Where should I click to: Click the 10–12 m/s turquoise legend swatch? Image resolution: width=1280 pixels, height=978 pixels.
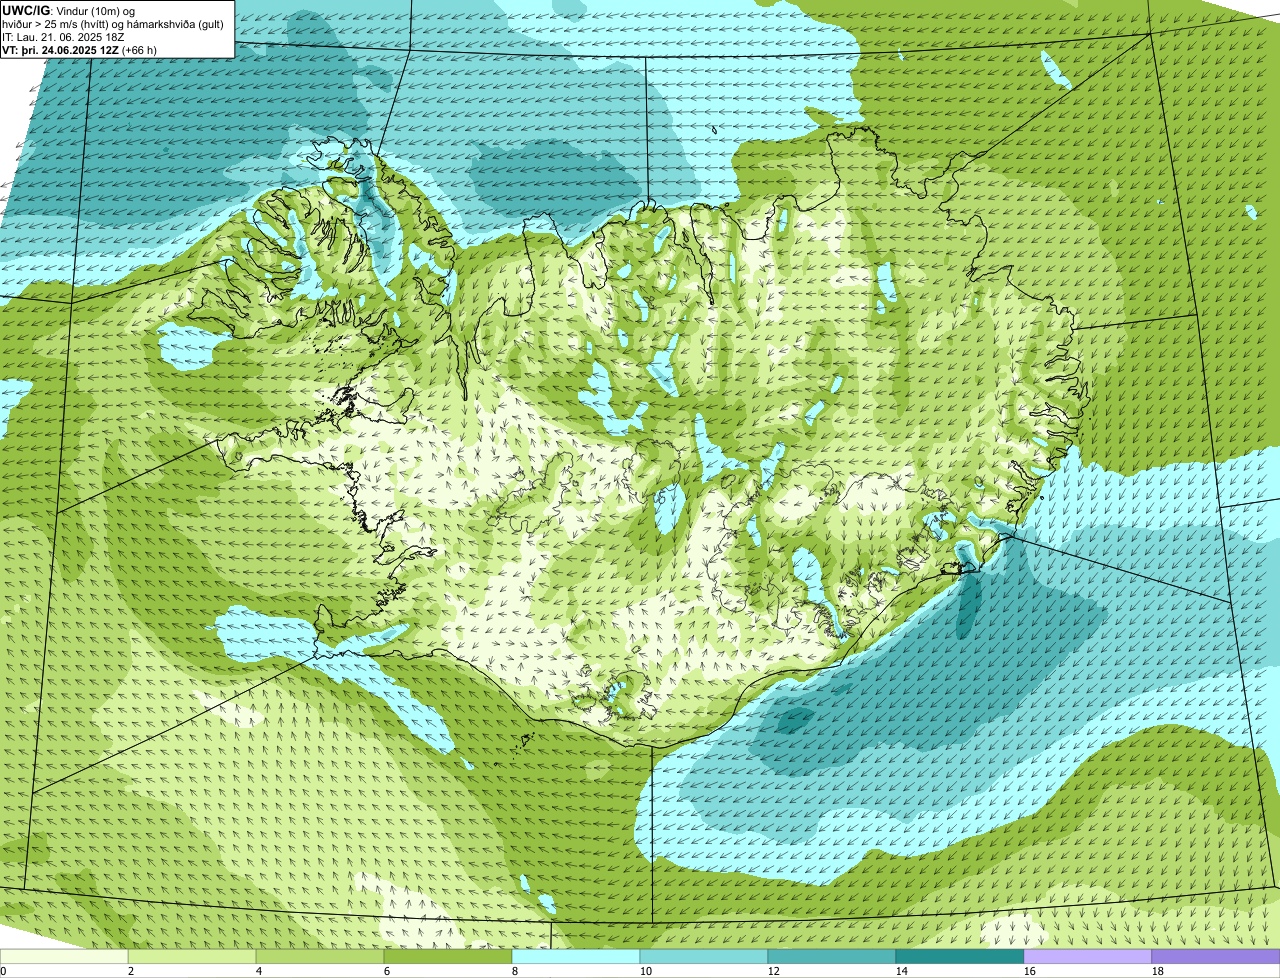(x=704, y=956)
